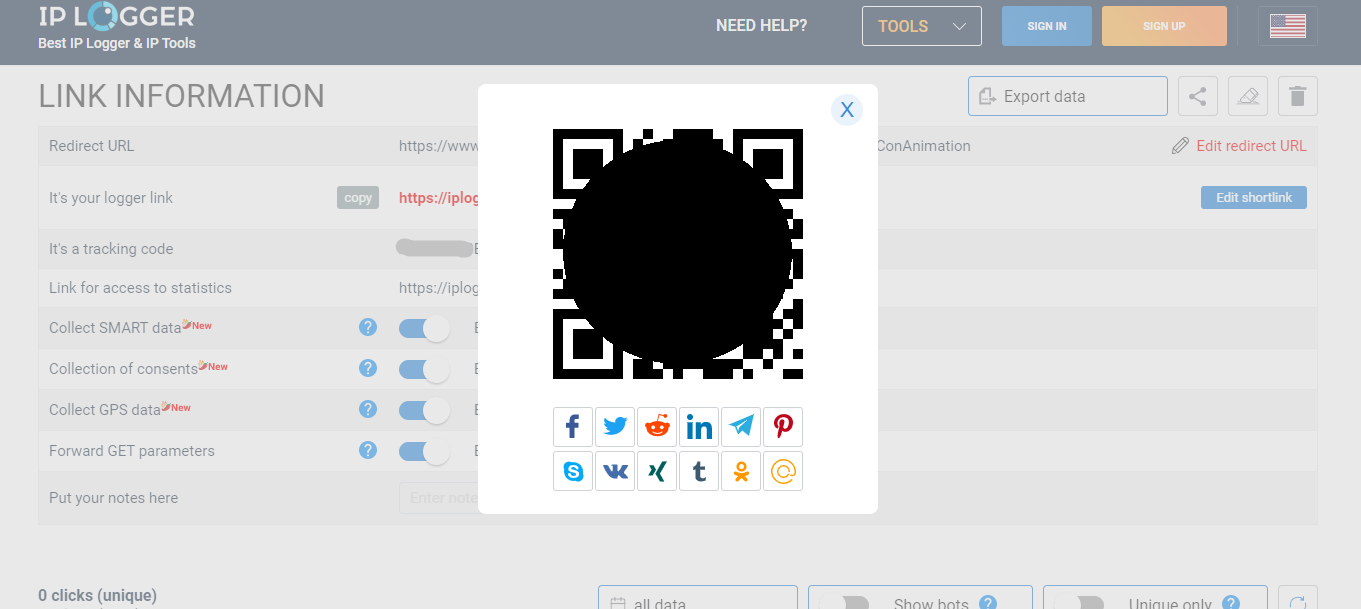Share the link via Telegram

click(x=741, y=427)
